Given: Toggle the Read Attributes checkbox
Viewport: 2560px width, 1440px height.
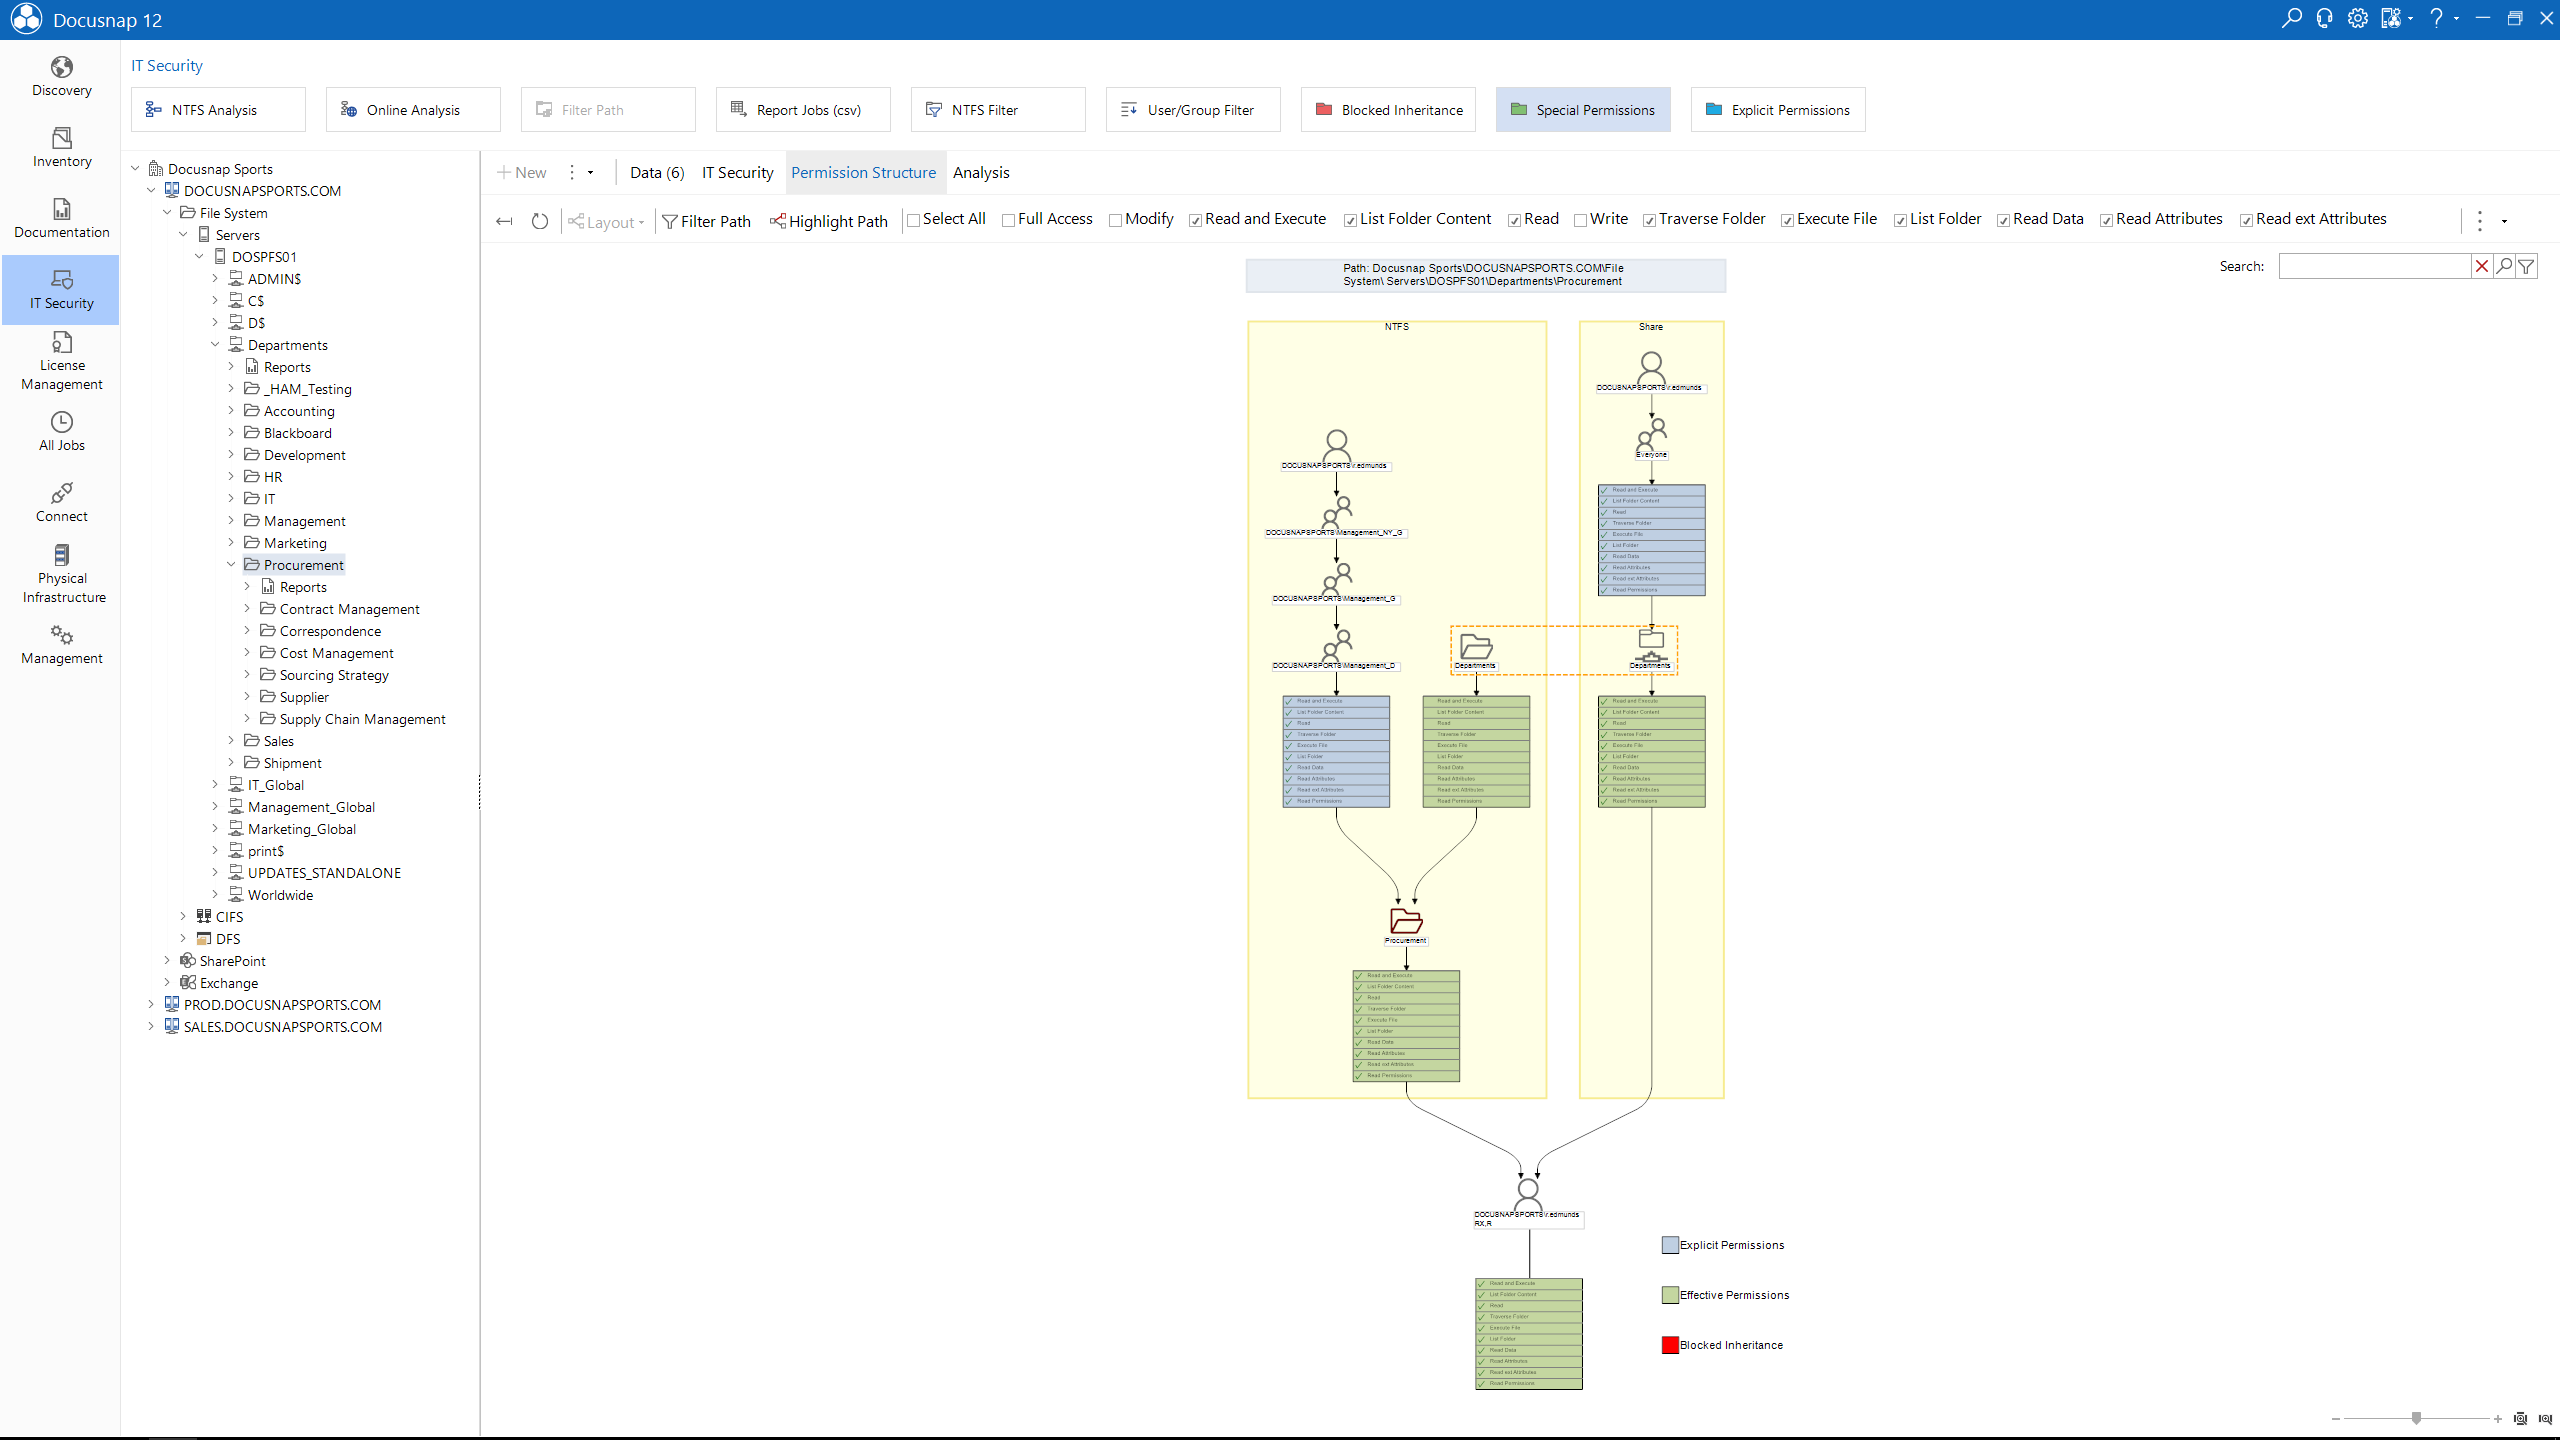Looking at the screenshot, I should tap(2106, 220).
